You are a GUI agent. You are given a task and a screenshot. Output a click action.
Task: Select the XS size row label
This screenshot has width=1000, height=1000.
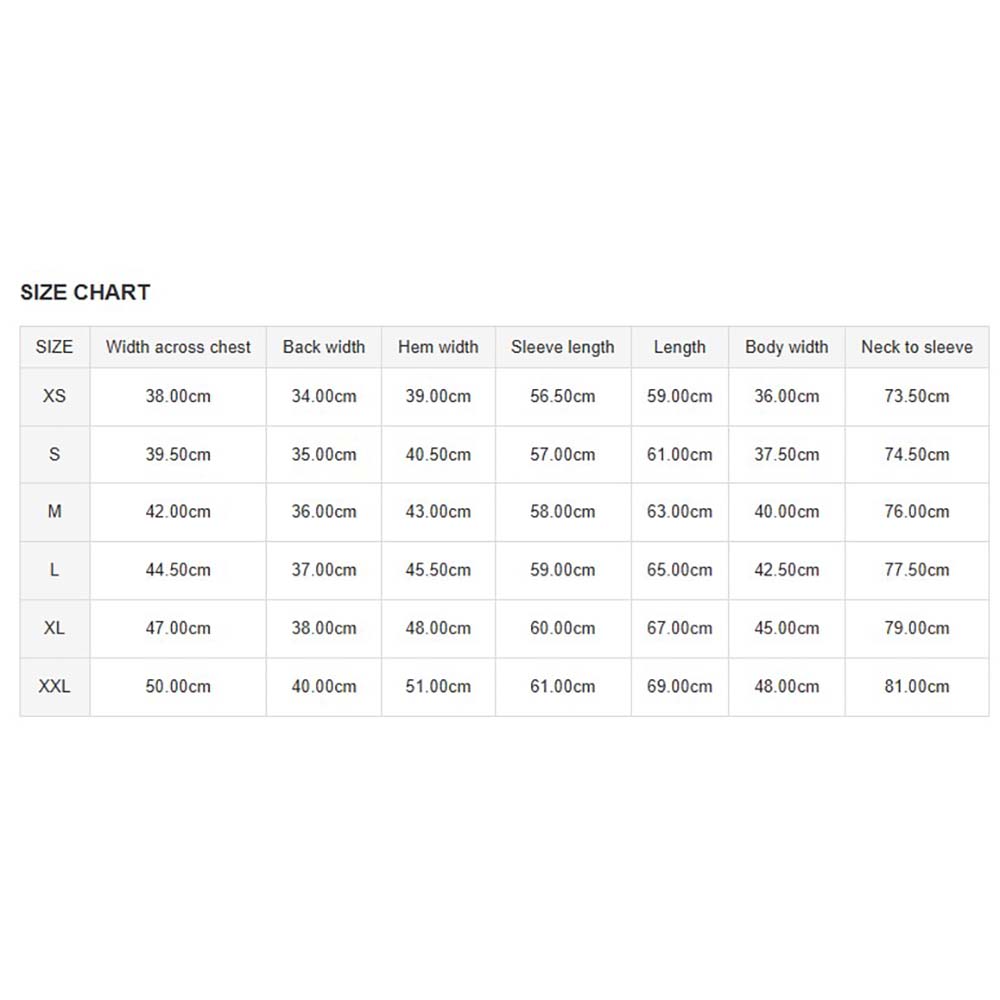point(55,396)
